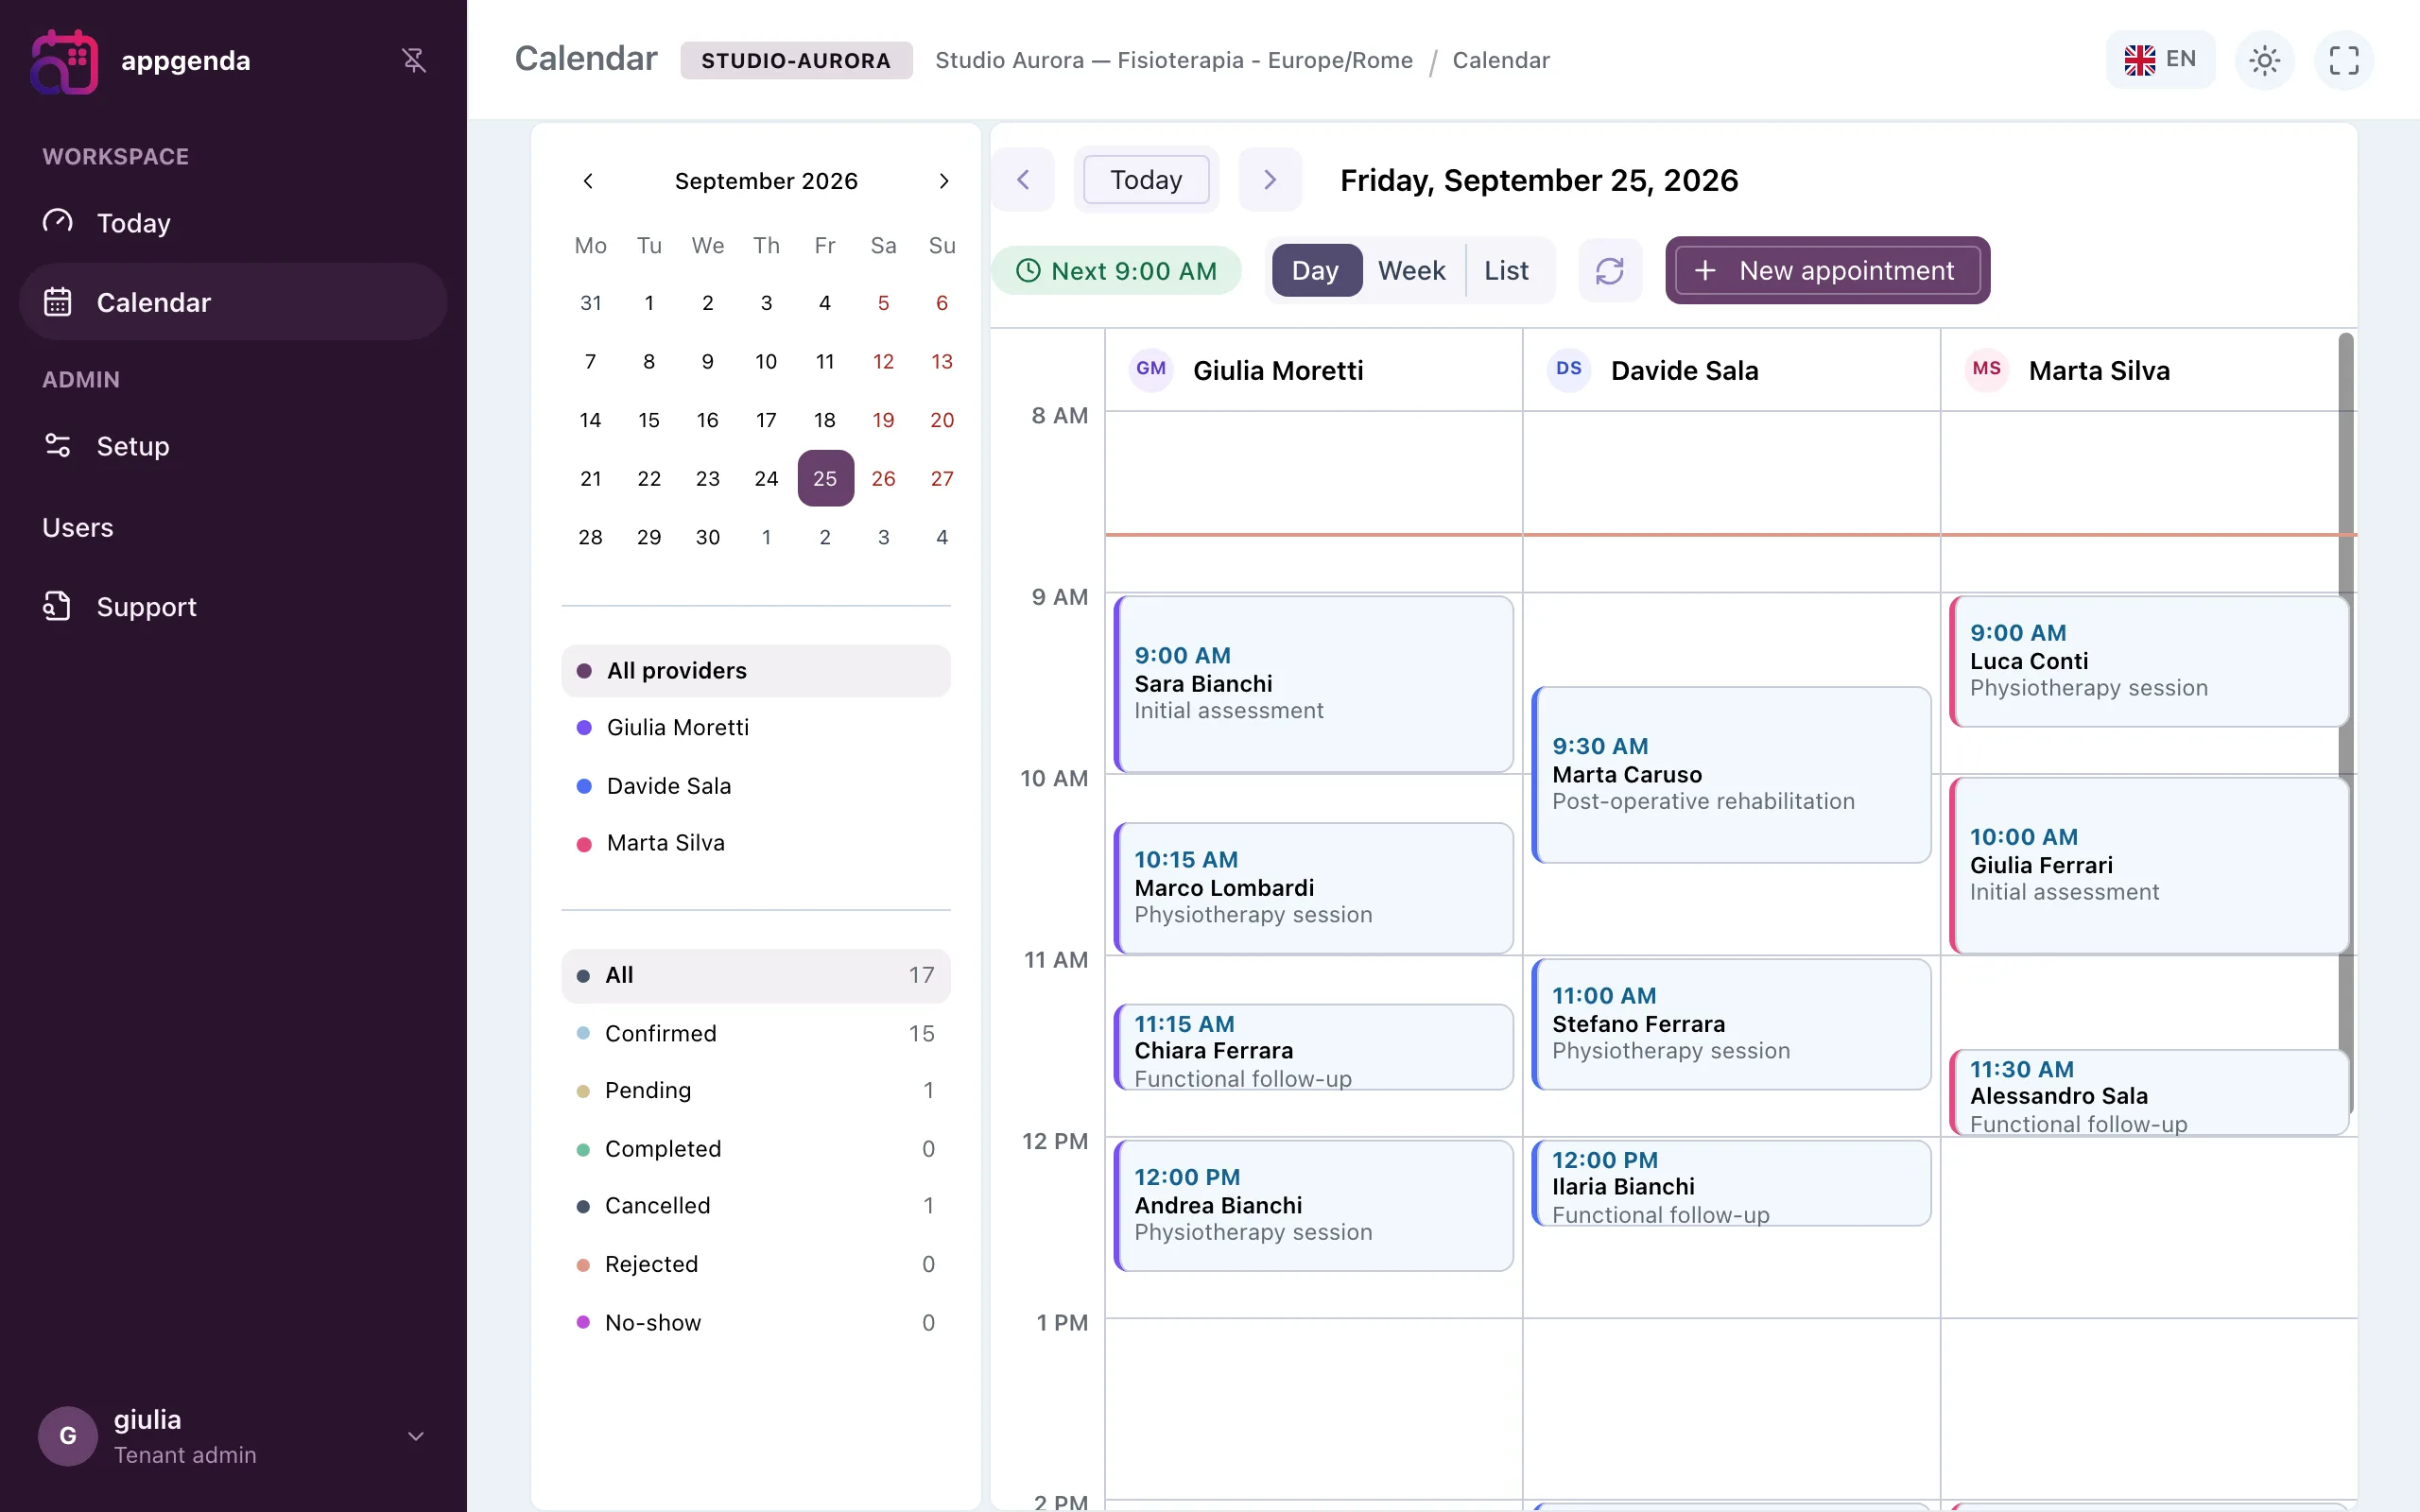The width and height of the screenshot is (2420, 1512).
Task: Open the EN language selector
Action: coord(2160,60)
